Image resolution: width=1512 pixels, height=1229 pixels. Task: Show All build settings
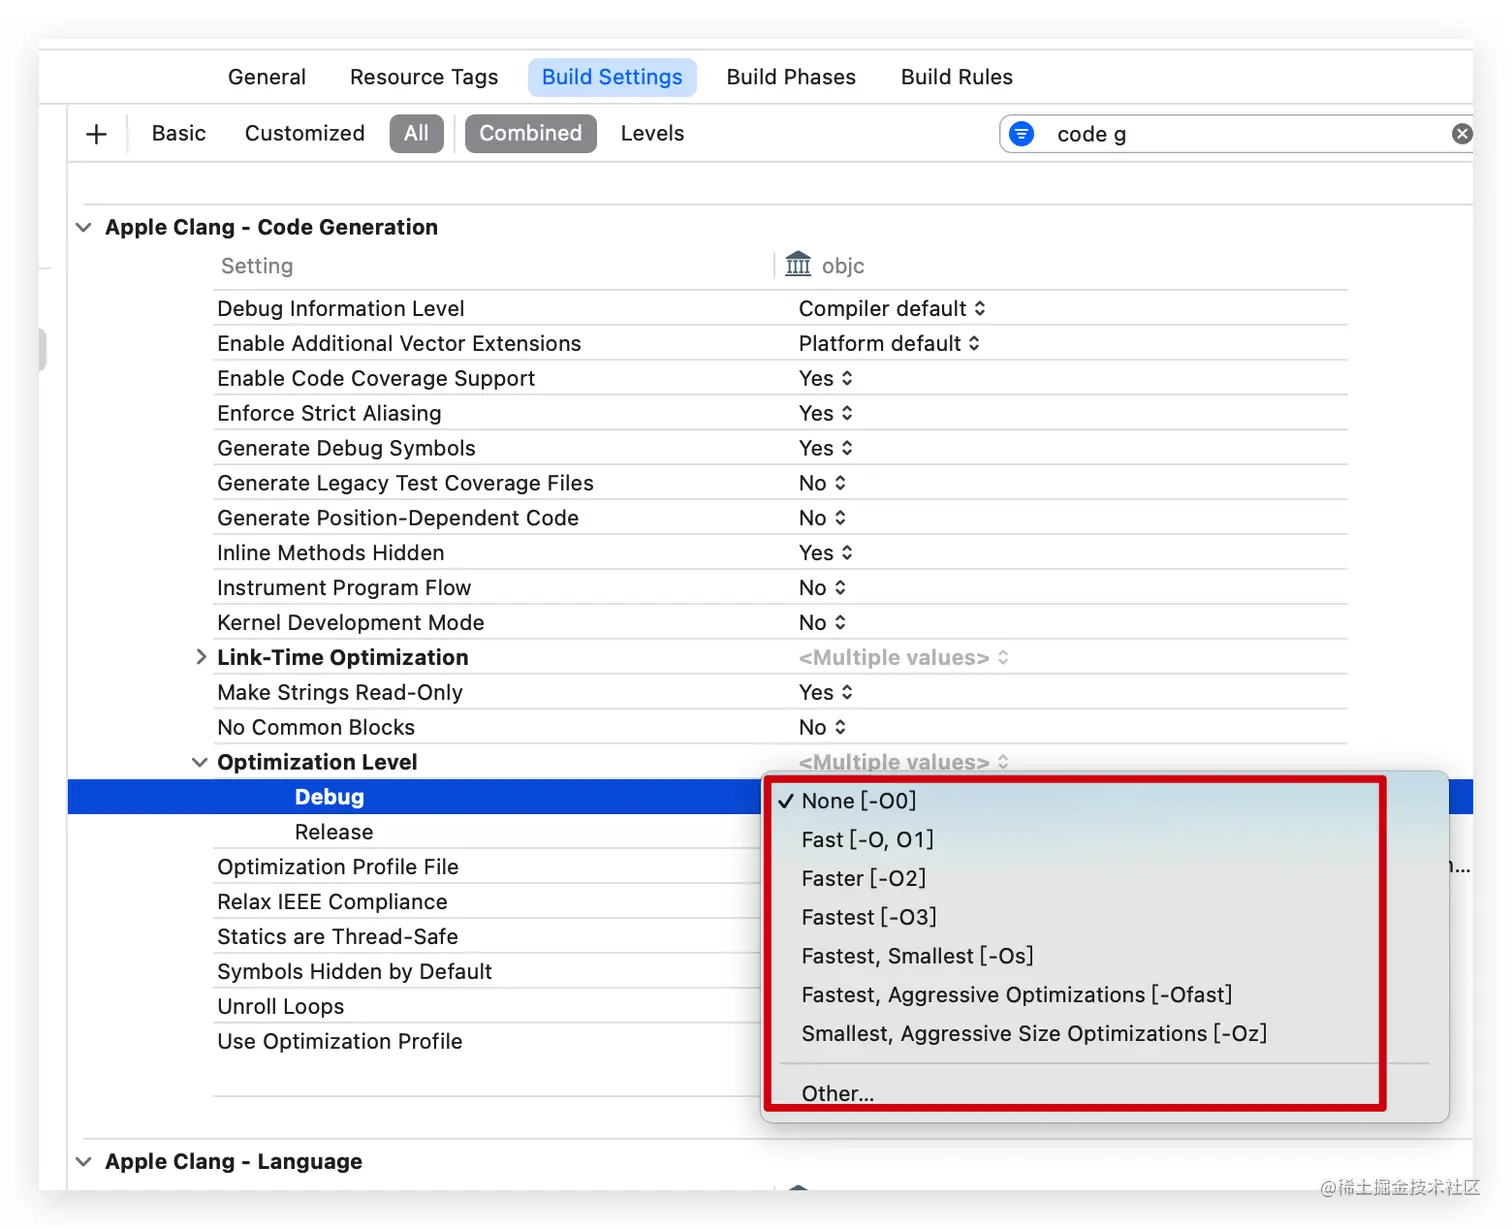(x=416, y=134)
